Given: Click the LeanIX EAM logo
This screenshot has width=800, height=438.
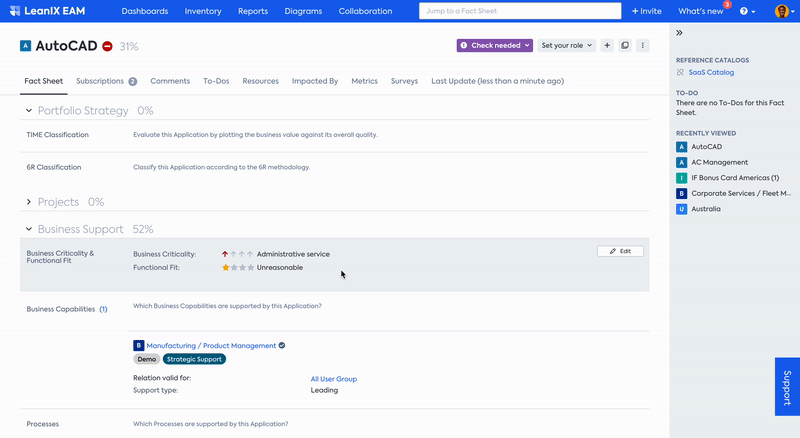Looking at the screenshot, I should coord(47,11).
